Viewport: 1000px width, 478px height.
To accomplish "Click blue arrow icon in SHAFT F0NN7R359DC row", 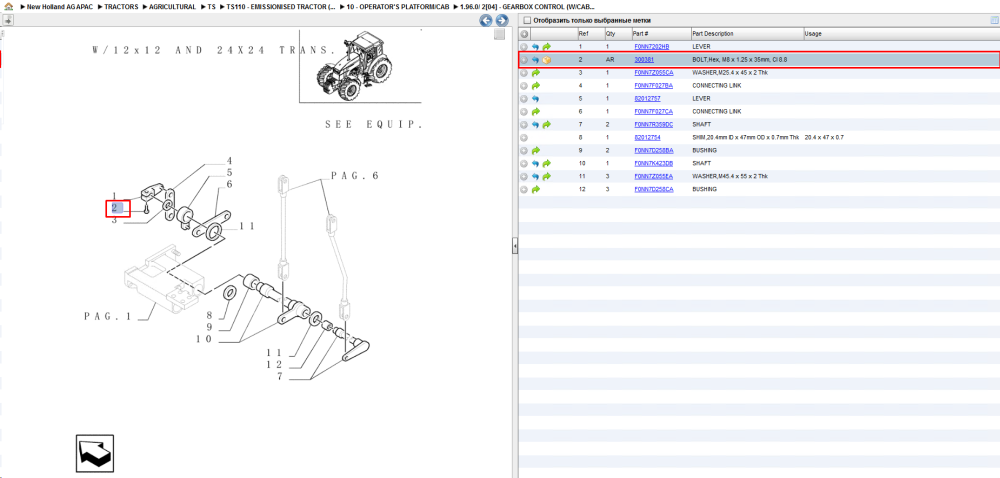I will 536,124.
